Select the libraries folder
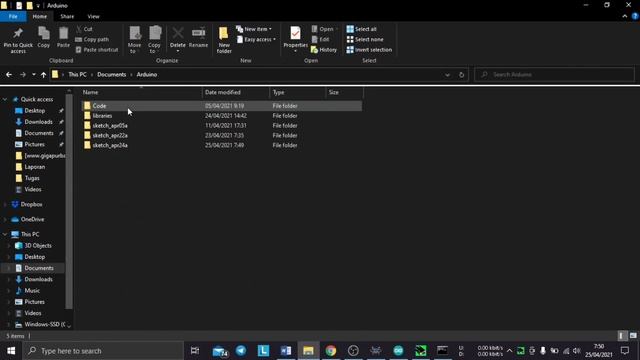The image size is (640, 360). click(x=222, y=116)
